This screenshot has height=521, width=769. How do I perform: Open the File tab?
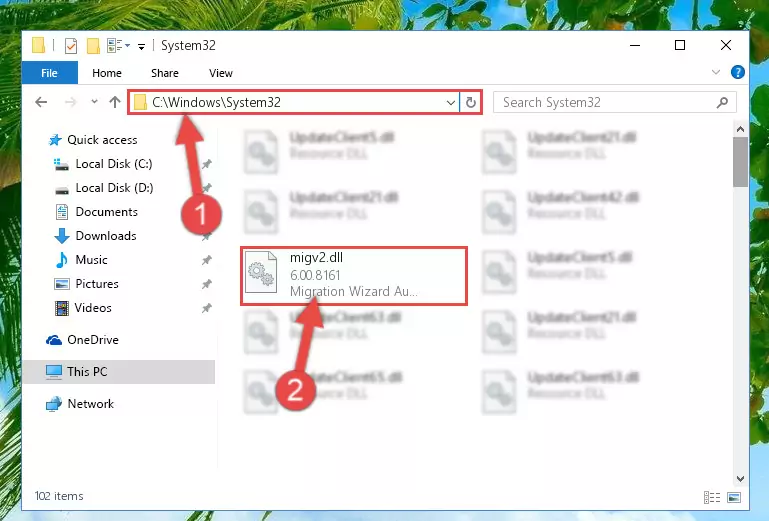pos(50,73)
